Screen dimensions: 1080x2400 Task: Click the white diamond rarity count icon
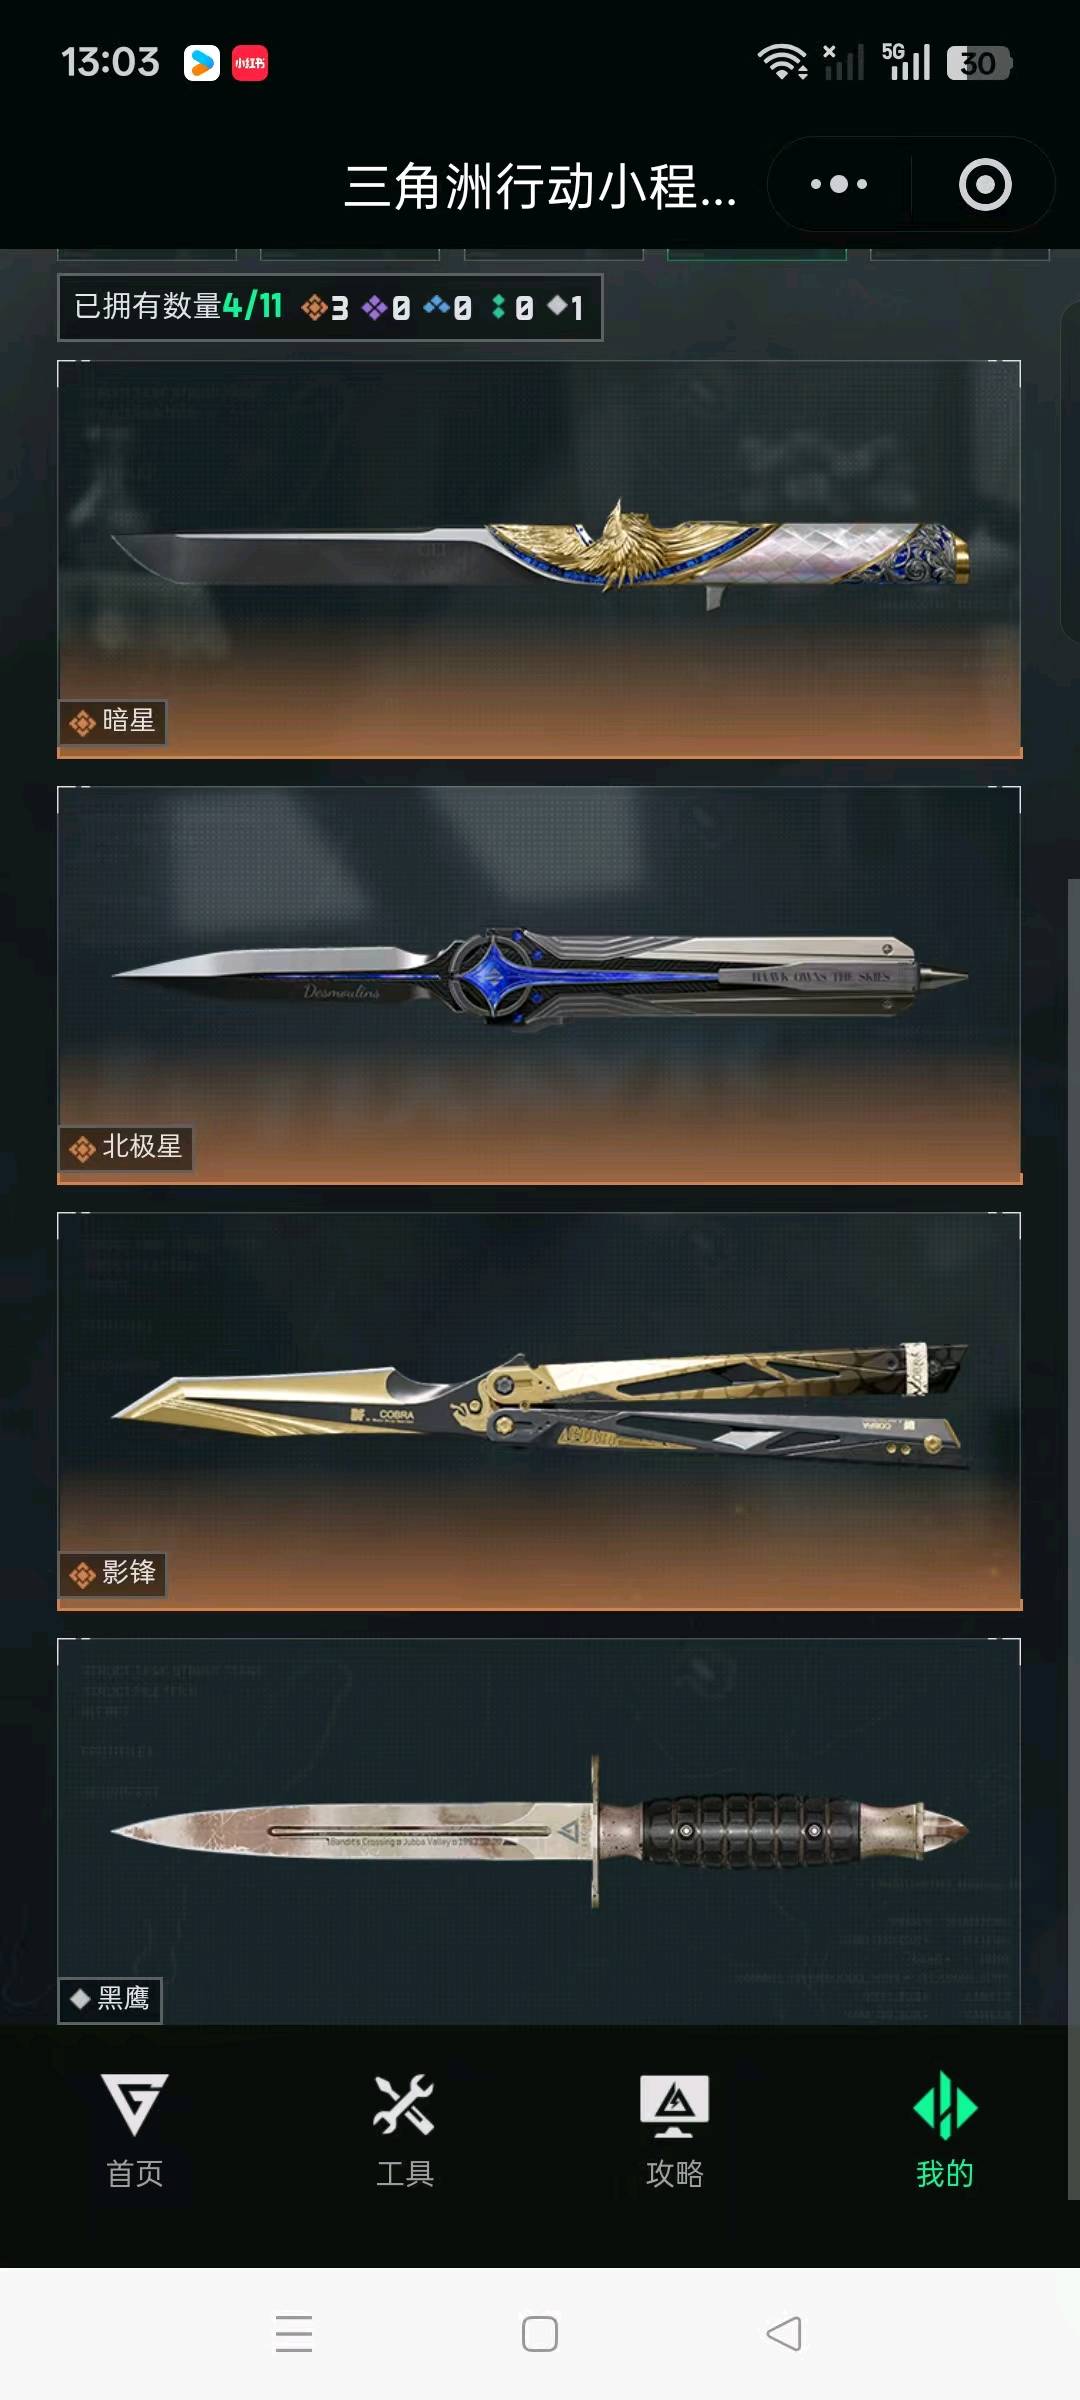[558, 305]
